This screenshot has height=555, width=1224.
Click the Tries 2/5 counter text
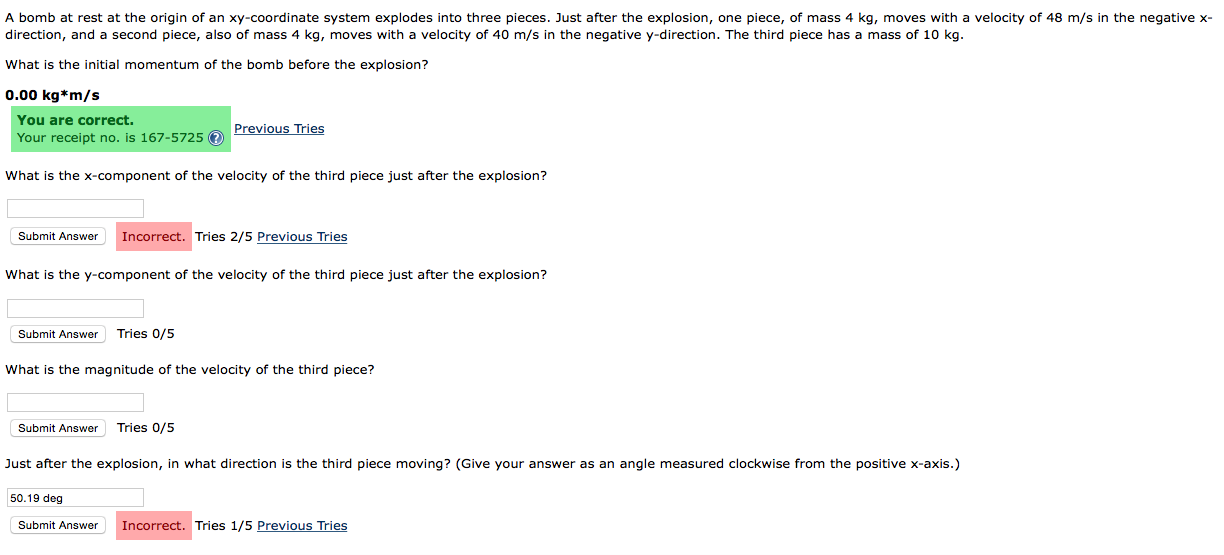[224, 237]
